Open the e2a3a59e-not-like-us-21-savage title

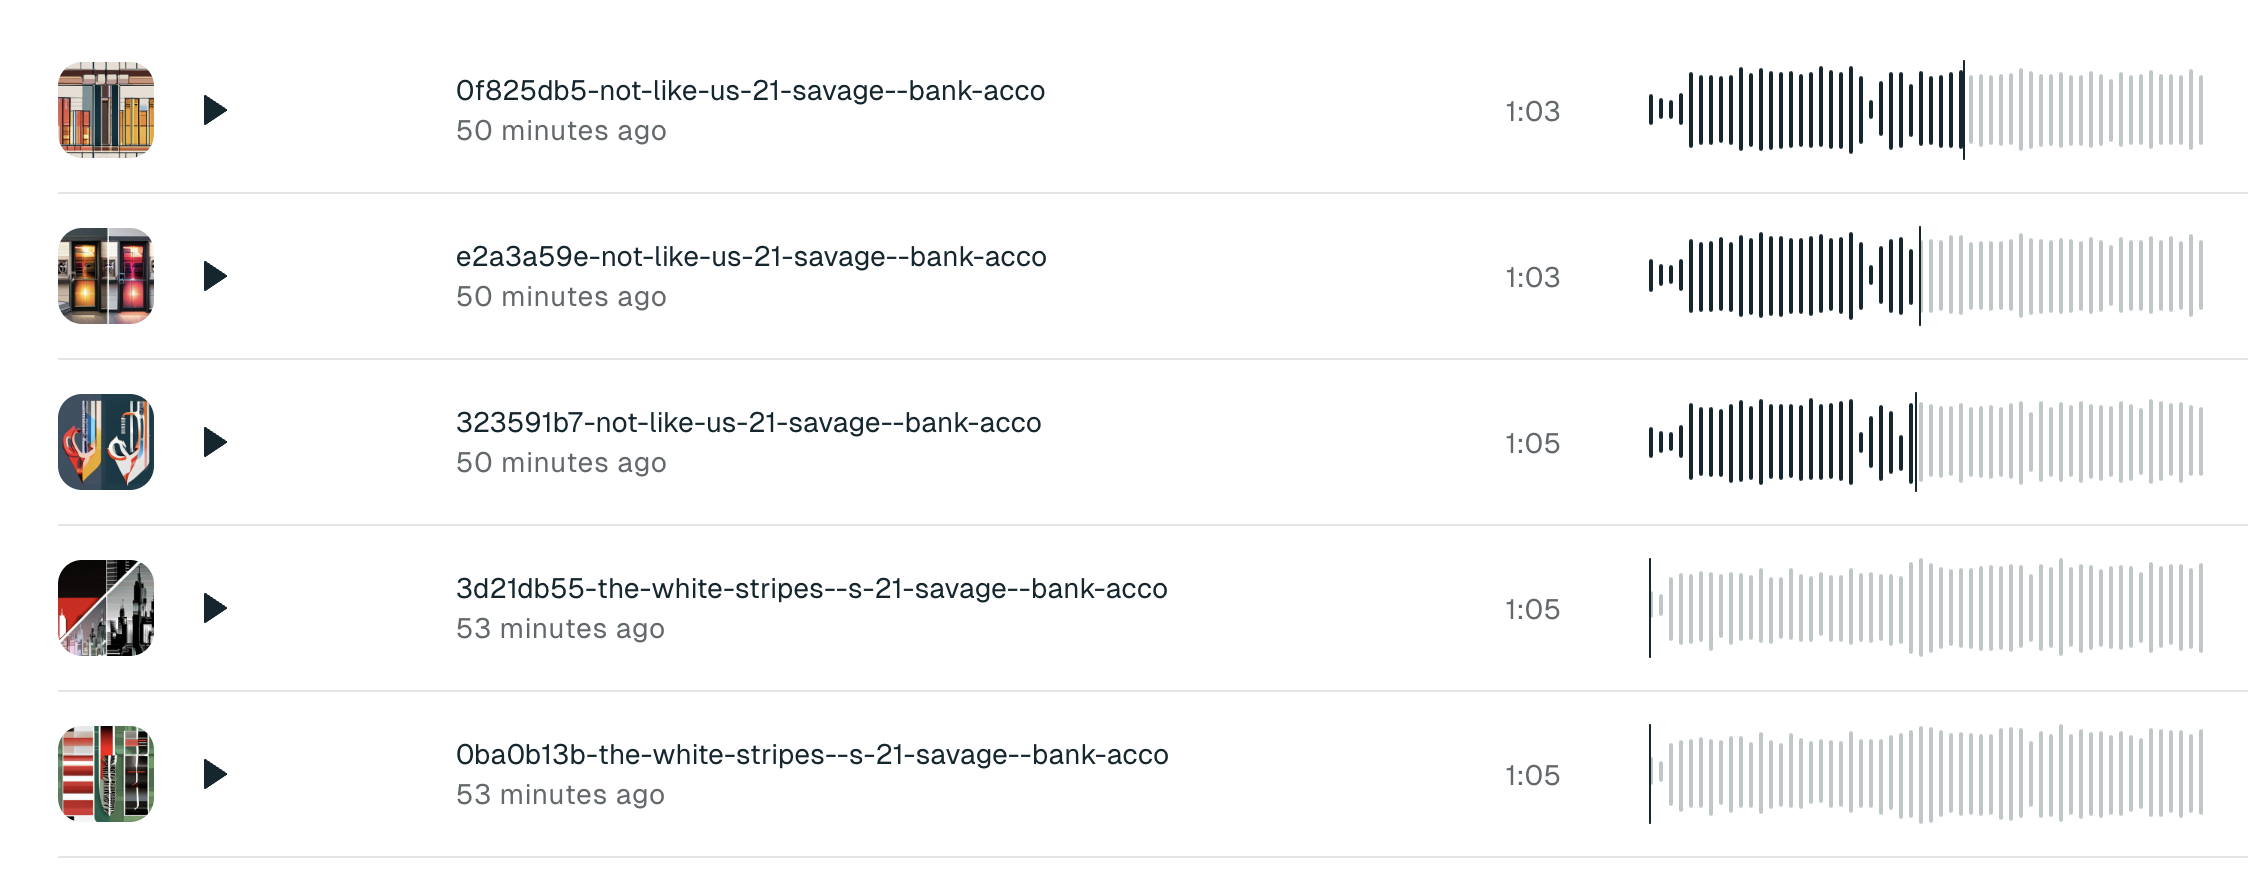coord(750,257)
